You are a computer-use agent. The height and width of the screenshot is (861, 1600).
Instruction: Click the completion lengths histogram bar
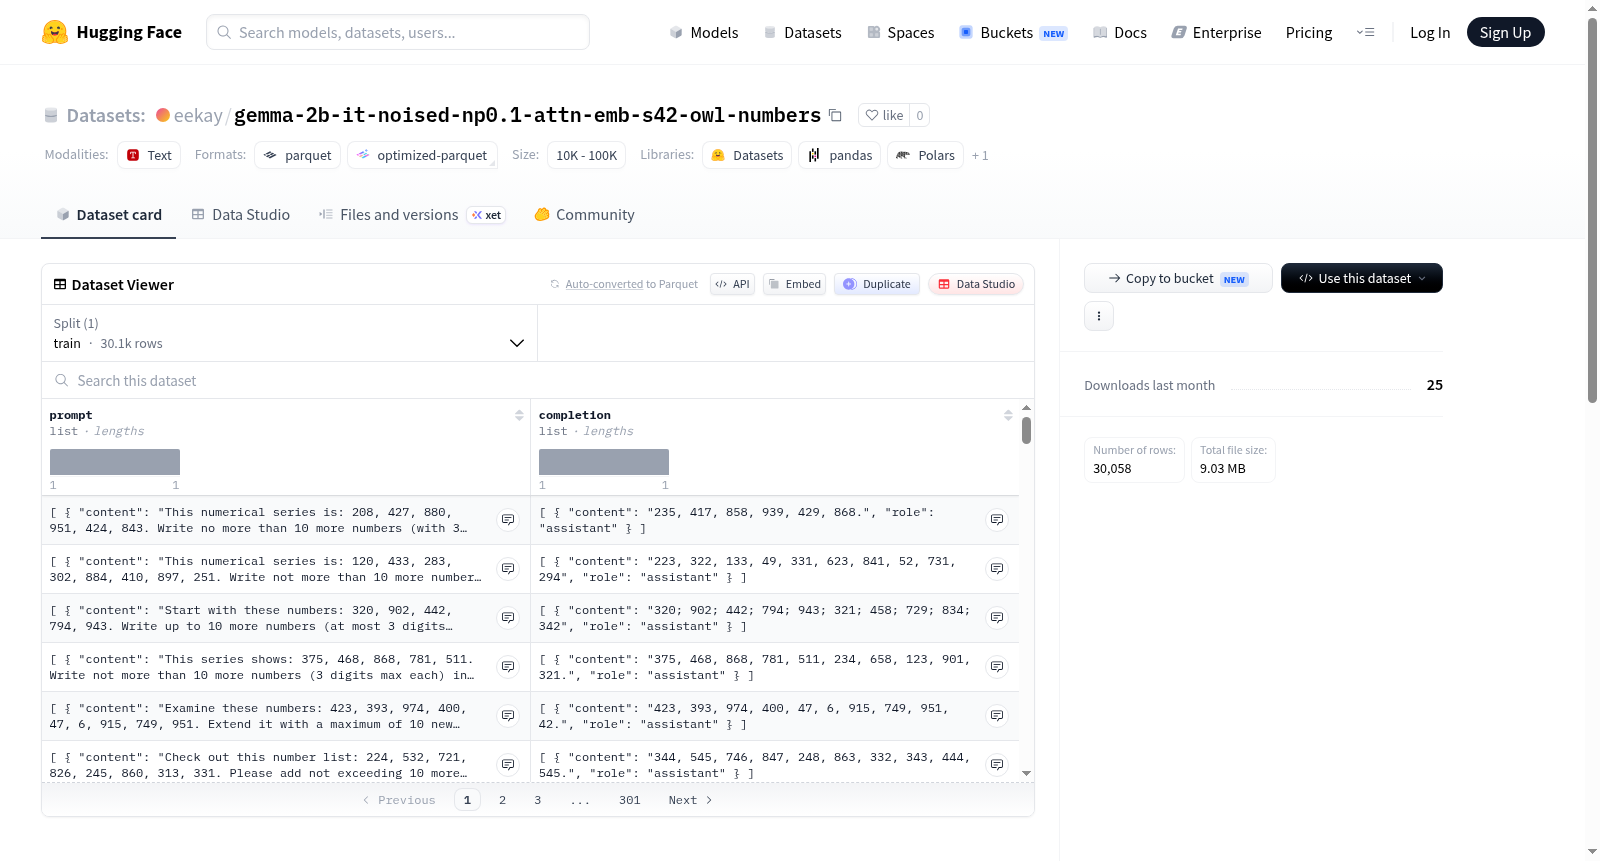tap(604, 462)
